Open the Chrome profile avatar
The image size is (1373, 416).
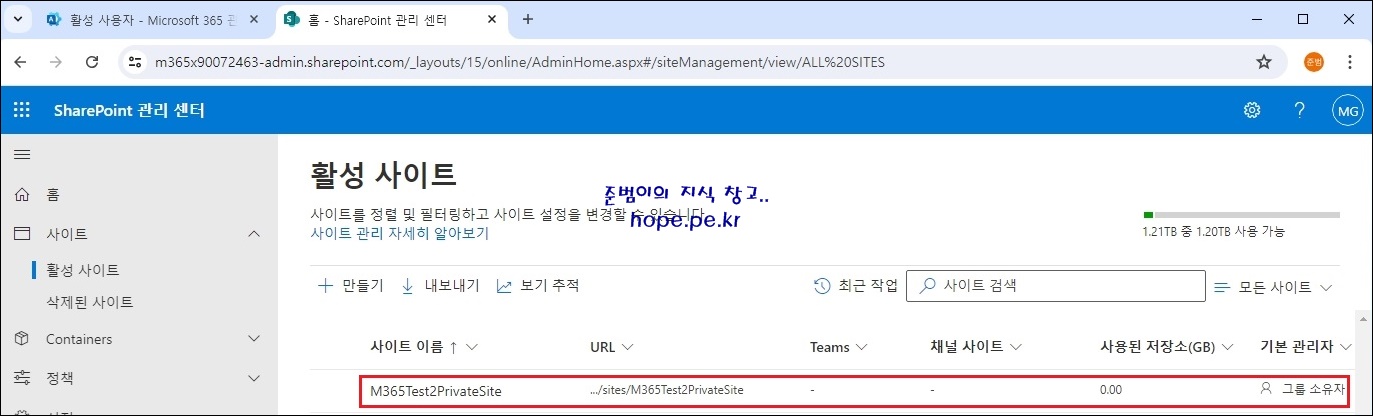pyautogui.click(x=1313, y=62)
